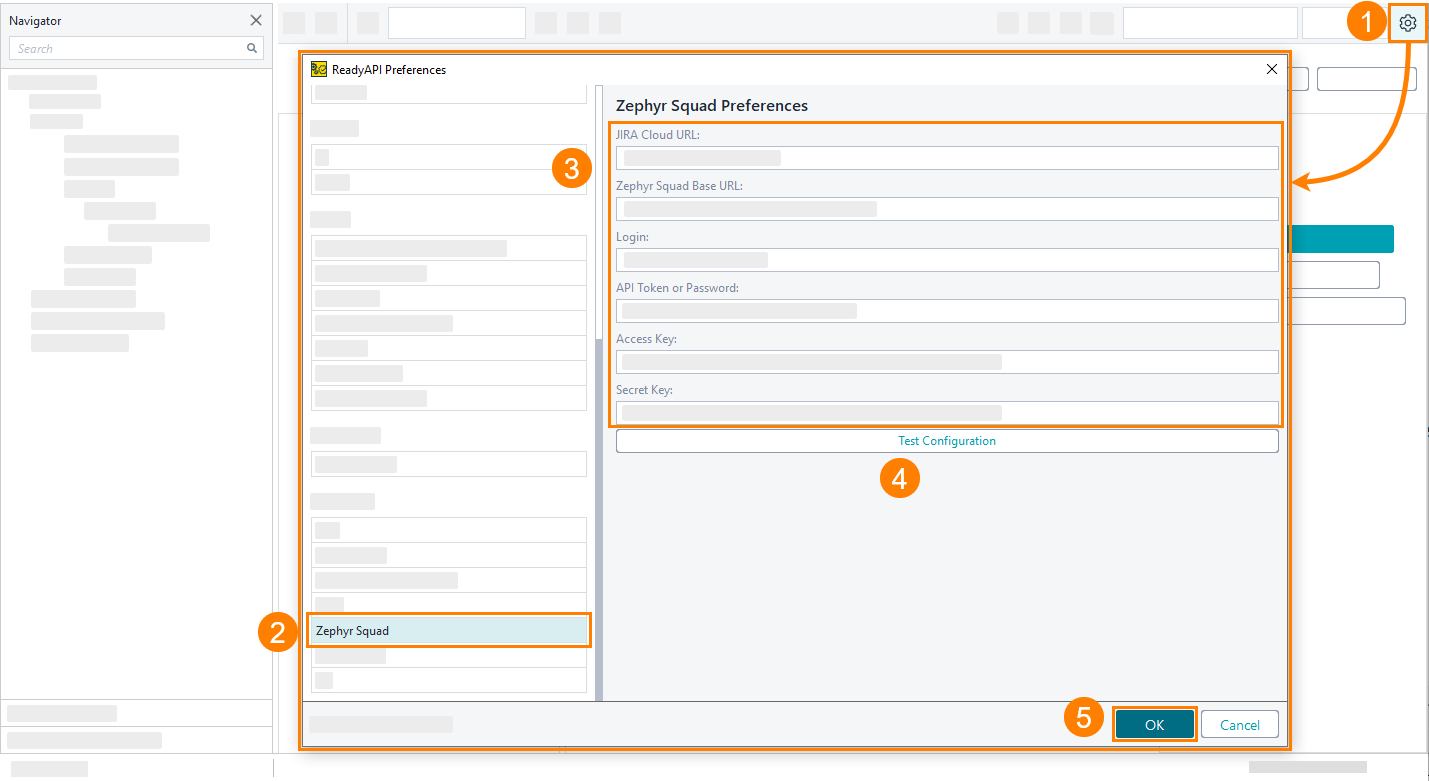Open ReadyAPI settings via the gear icon

(x=1408, y=22)
